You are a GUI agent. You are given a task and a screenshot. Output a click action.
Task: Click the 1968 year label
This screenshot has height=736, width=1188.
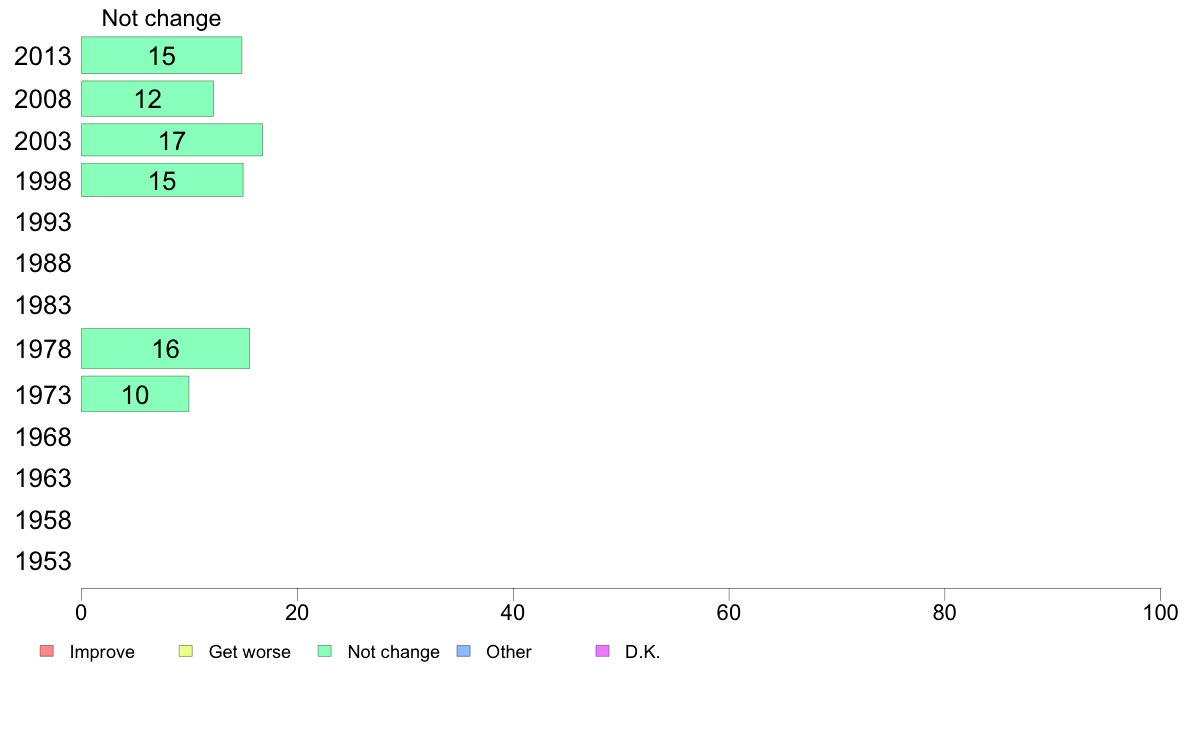tap(43, 437)
